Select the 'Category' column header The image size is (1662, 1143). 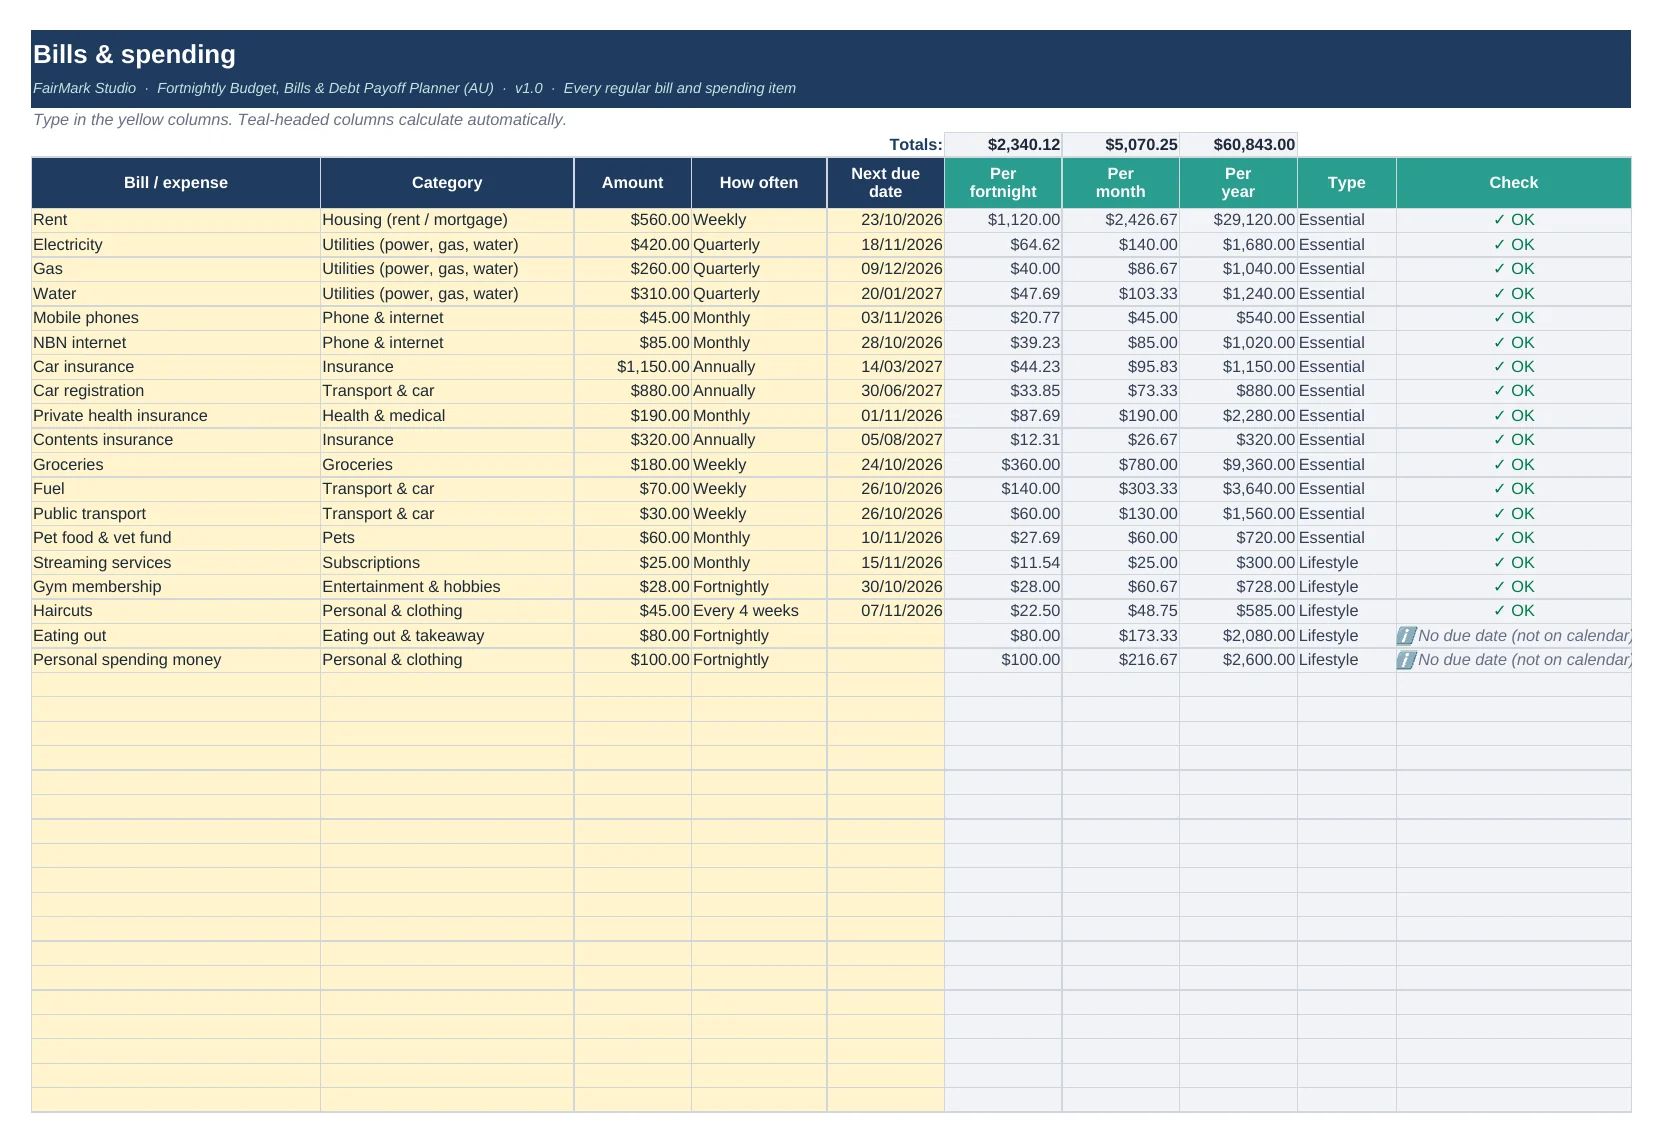(447, 183)
